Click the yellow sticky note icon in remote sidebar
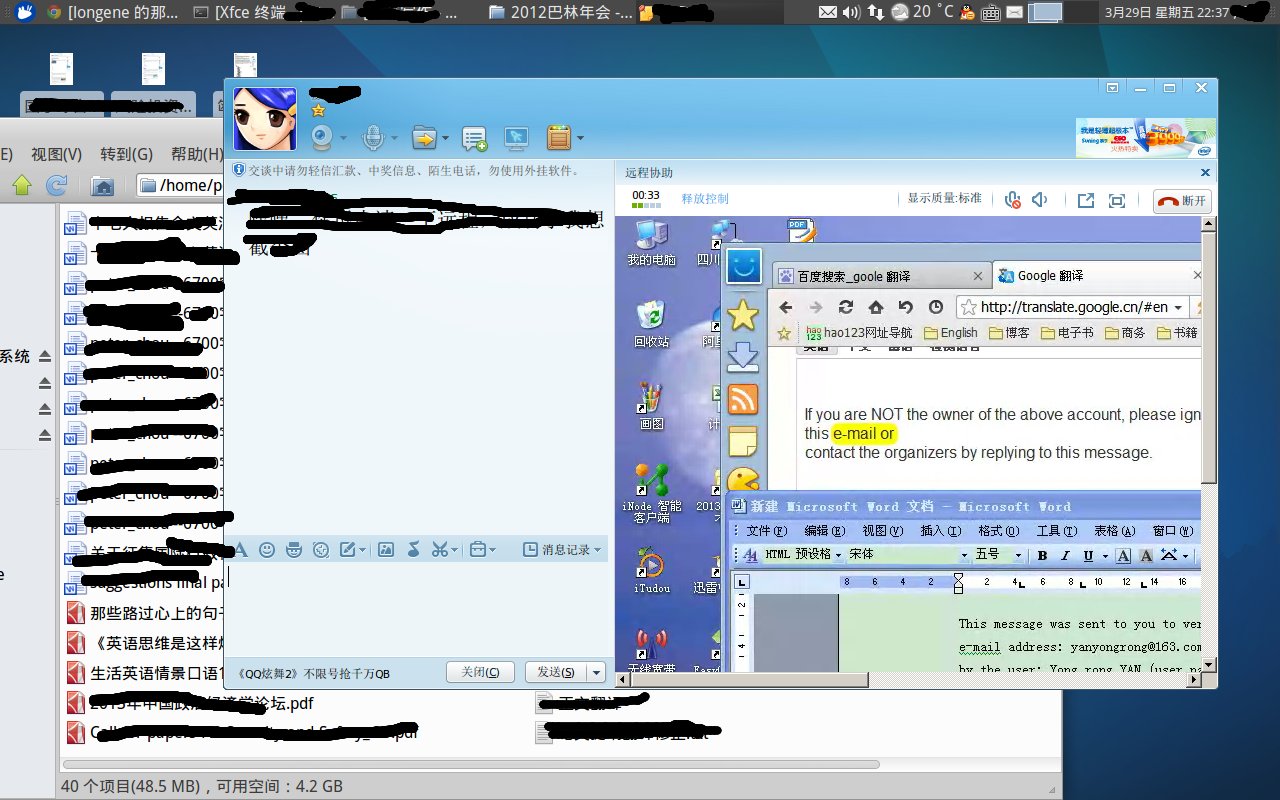 743,441
